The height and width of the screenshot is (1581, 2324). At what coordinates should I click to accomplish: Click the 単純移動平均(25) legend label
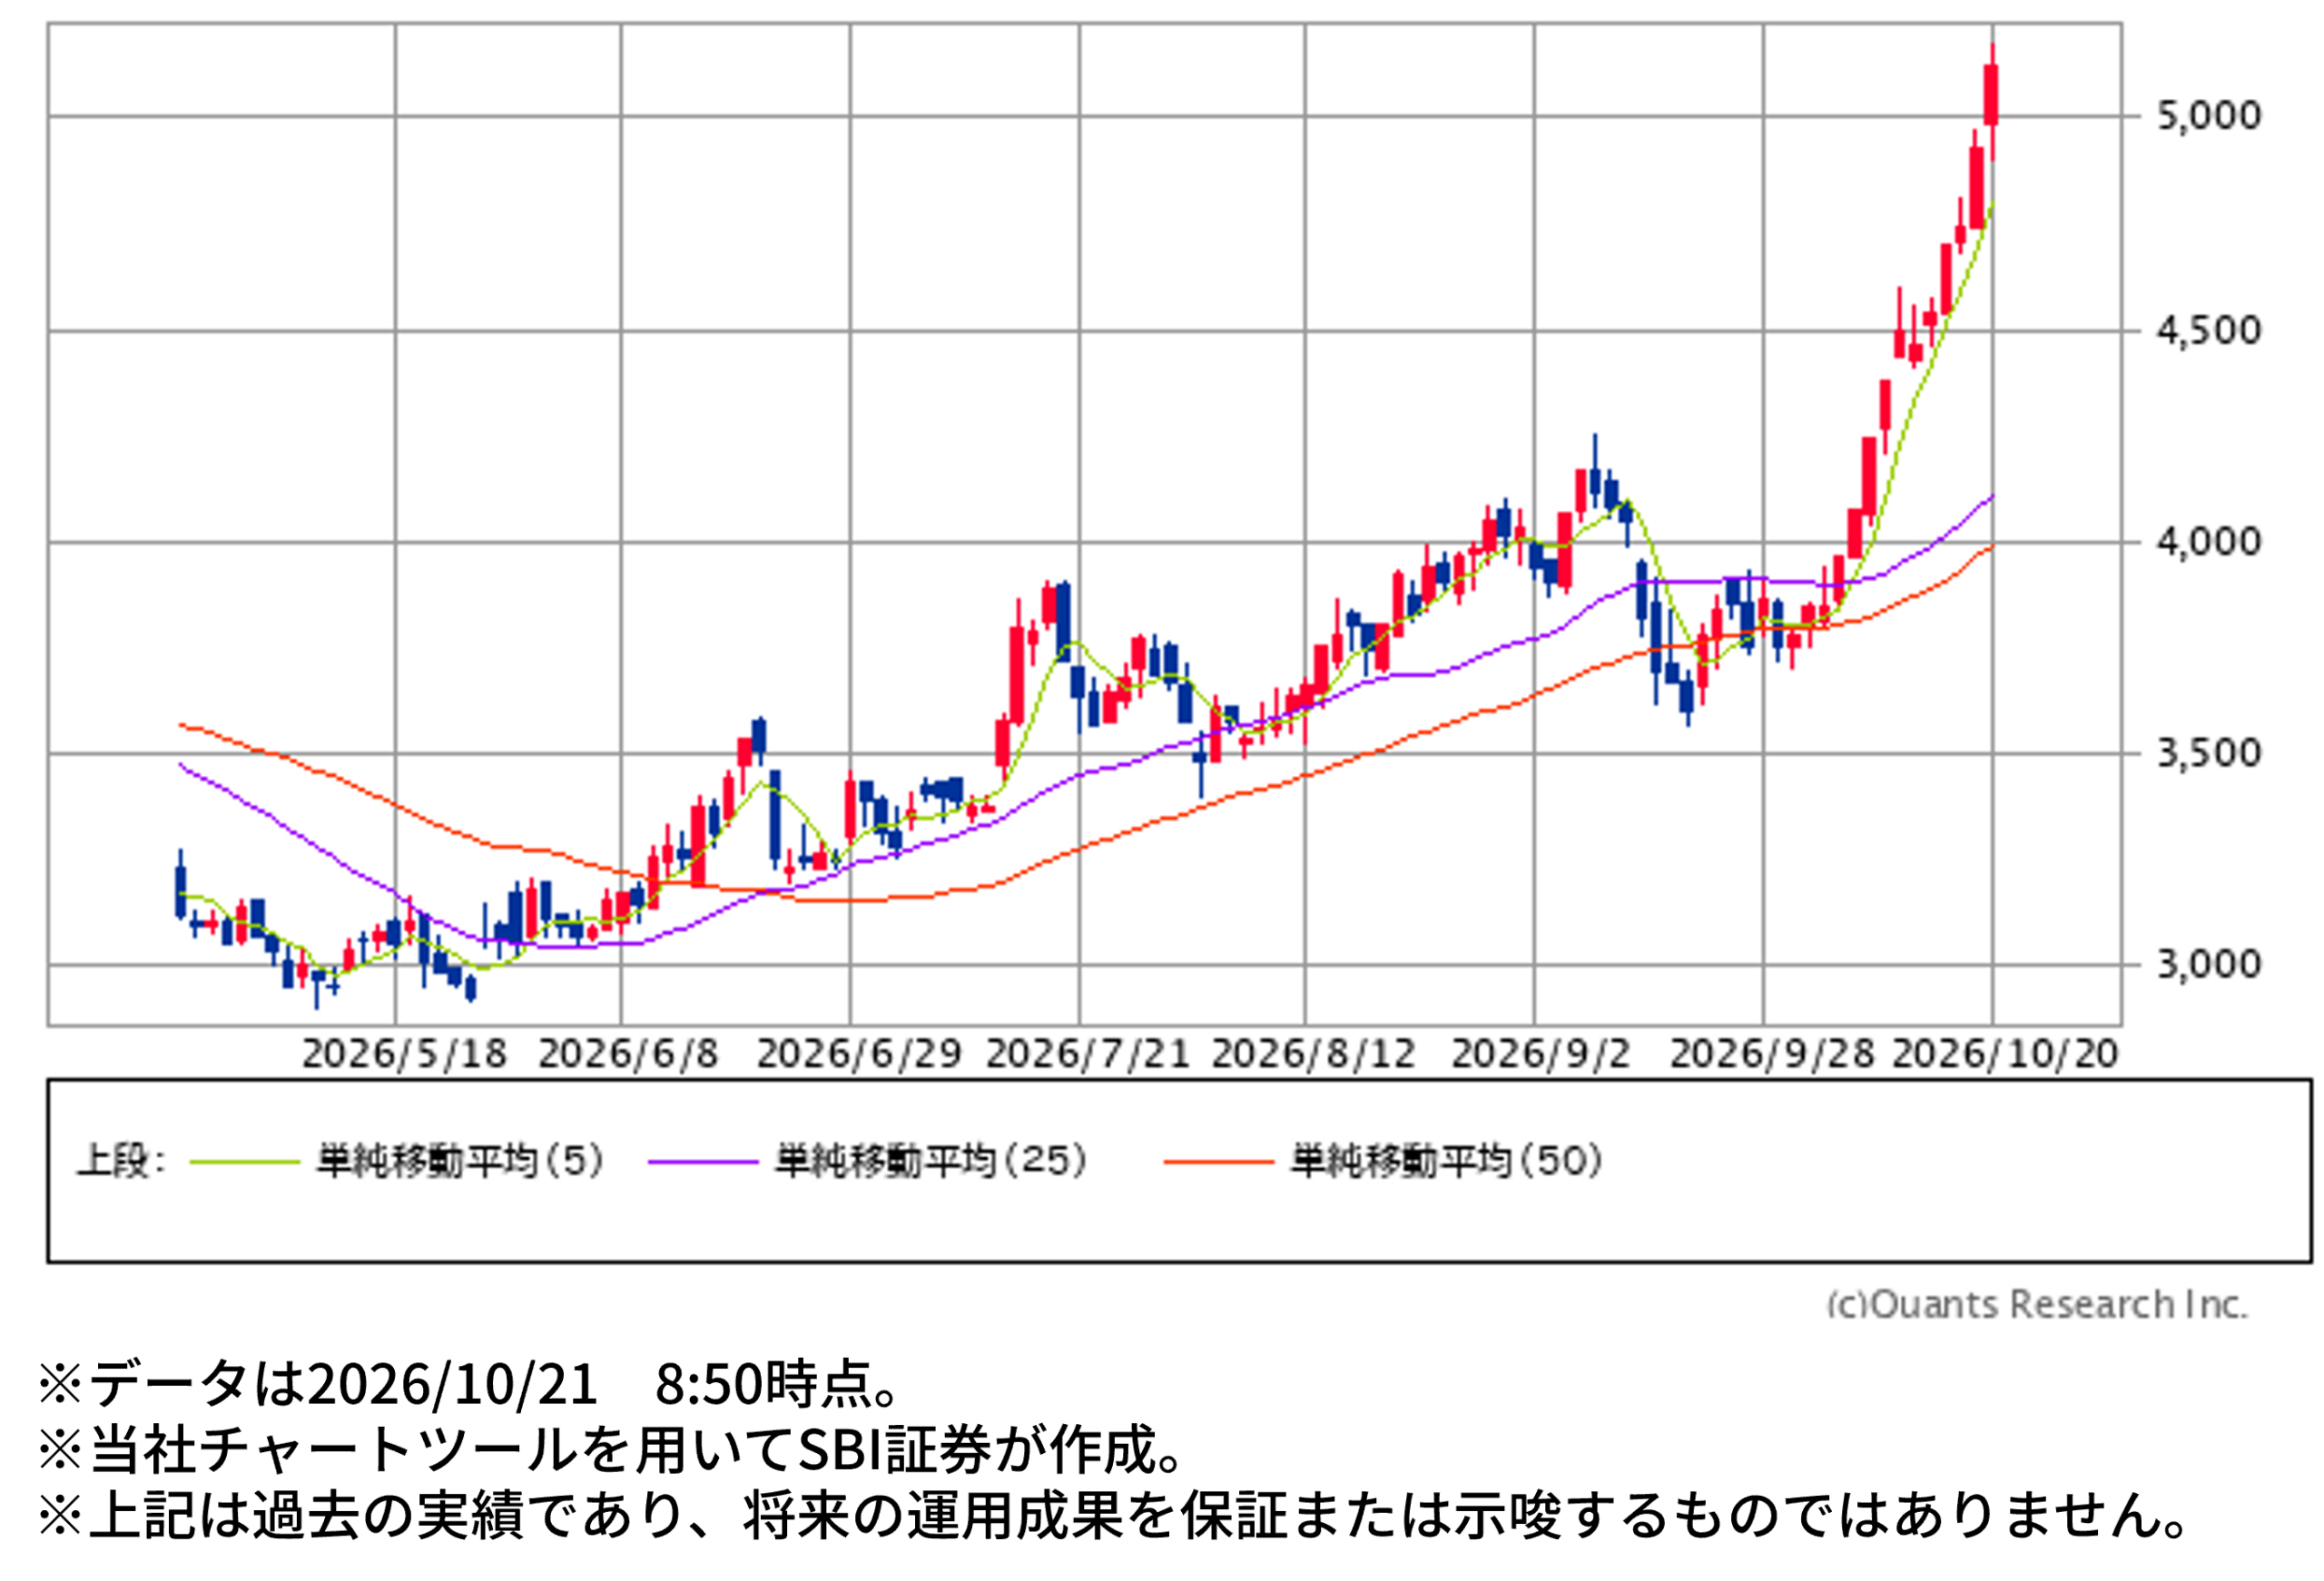click(931, 1161)
